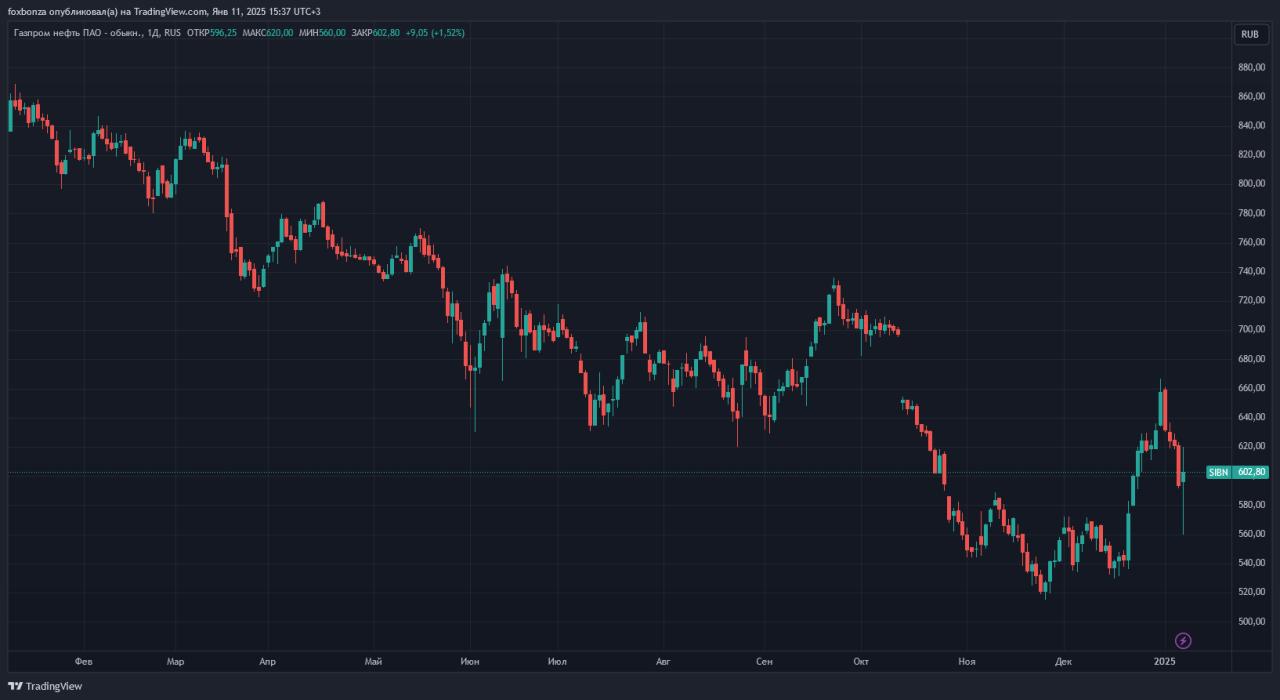
Task: Click the purple lightning bolt icon
Action: pos(1183,640)
